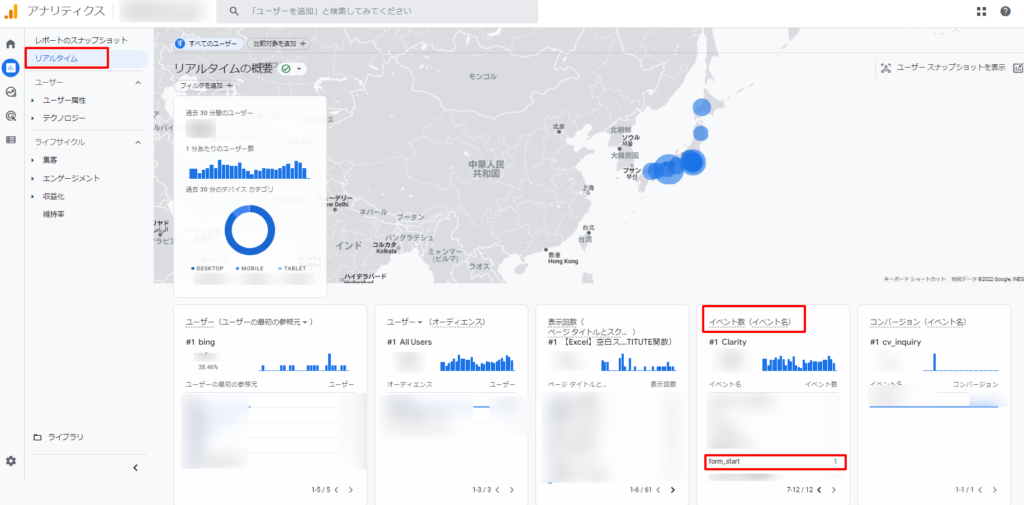Image resolution: width=1024 pixels, height=505 pixels.
Task: Click the DESKTOP legend entry
Action: (x=208, y=269)
